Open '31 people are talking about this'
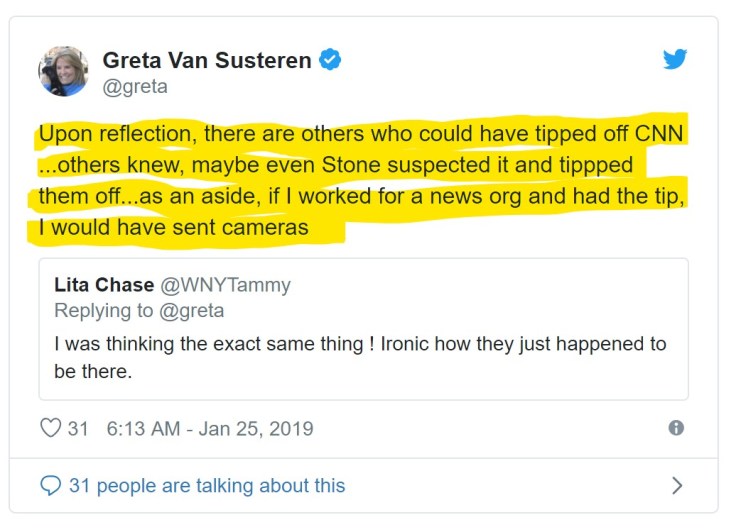The width and height of the screenshot is (736, 532). point(207,486)
